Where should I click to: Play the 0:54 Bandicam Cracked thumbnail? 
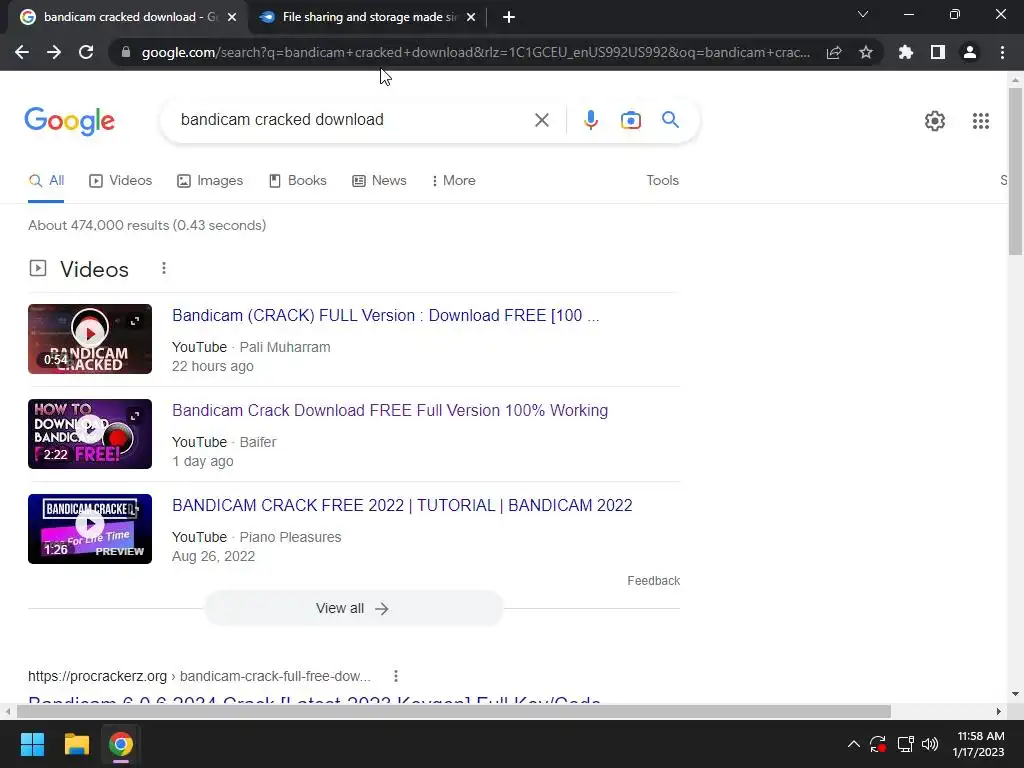[90, 339]
